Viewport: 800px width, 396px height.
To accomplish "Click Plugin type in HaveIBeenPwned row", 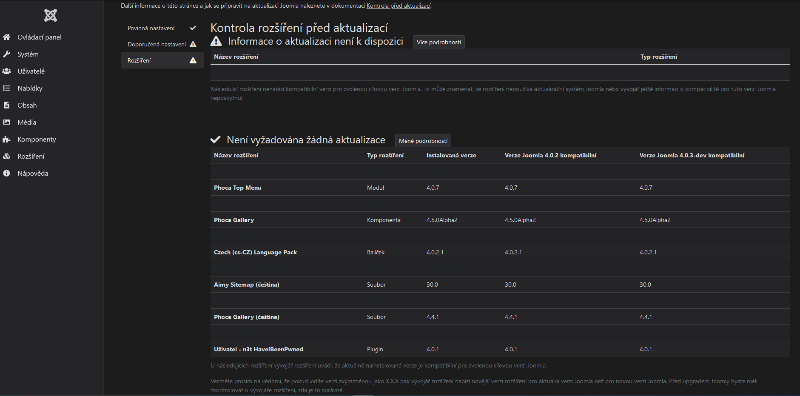I will 374,349.
